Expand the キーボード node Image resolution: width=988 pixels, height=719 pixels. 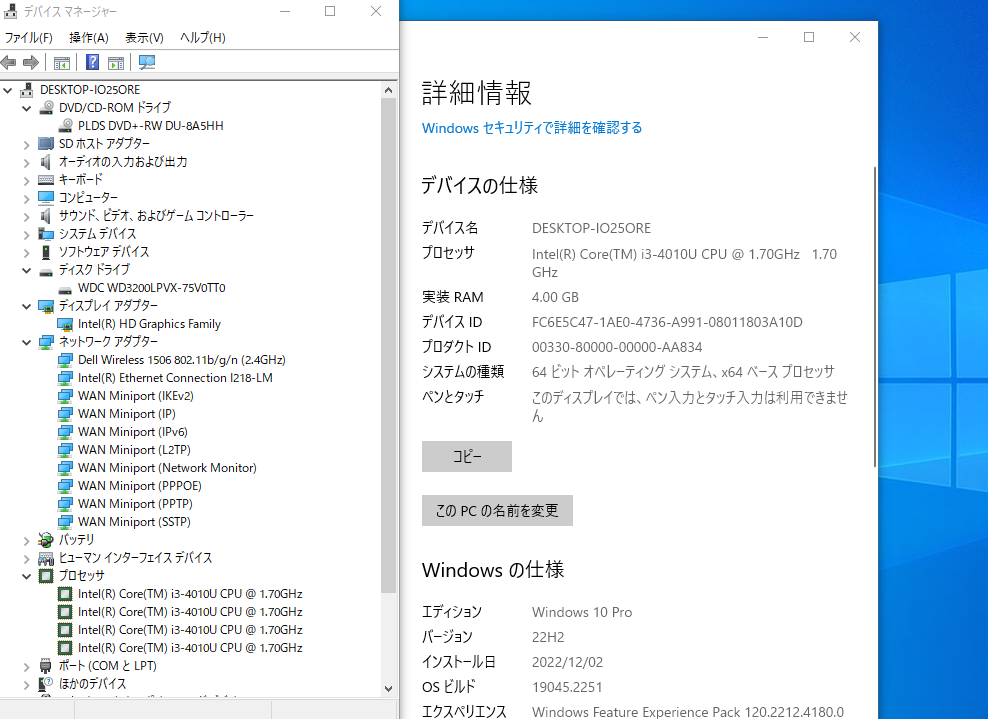[x=26, y=180]
